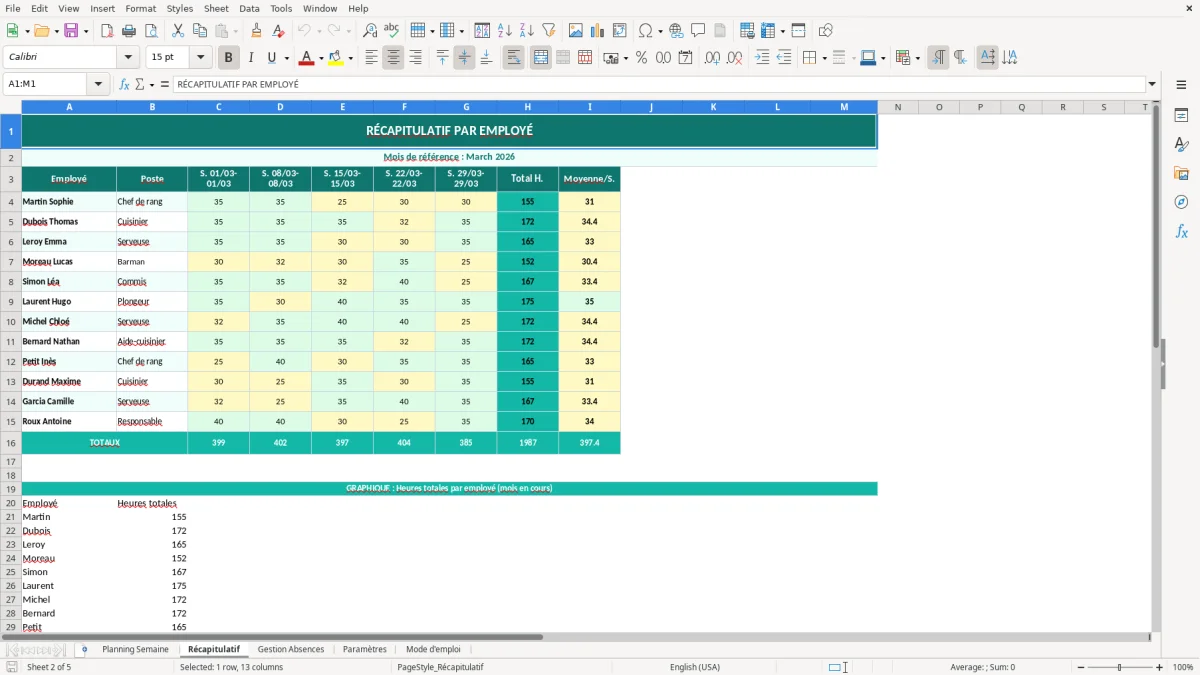Click the Print icon
Screen dimensions: 1200x675
(x=129, y=31)
